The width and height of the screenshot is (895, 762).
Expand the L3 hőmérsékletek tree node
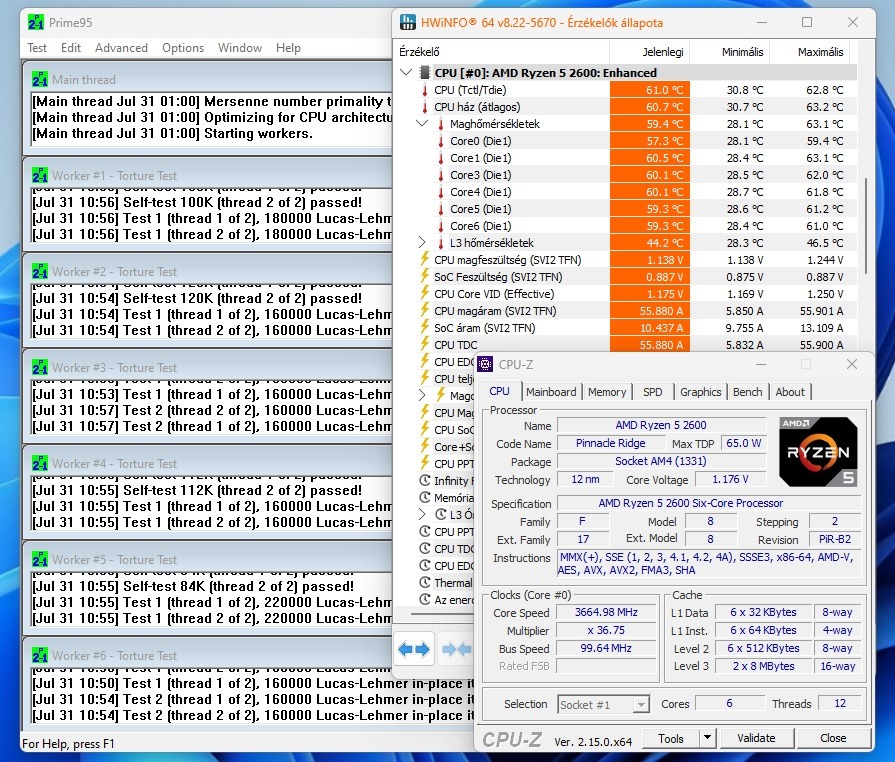click(422, 243)
